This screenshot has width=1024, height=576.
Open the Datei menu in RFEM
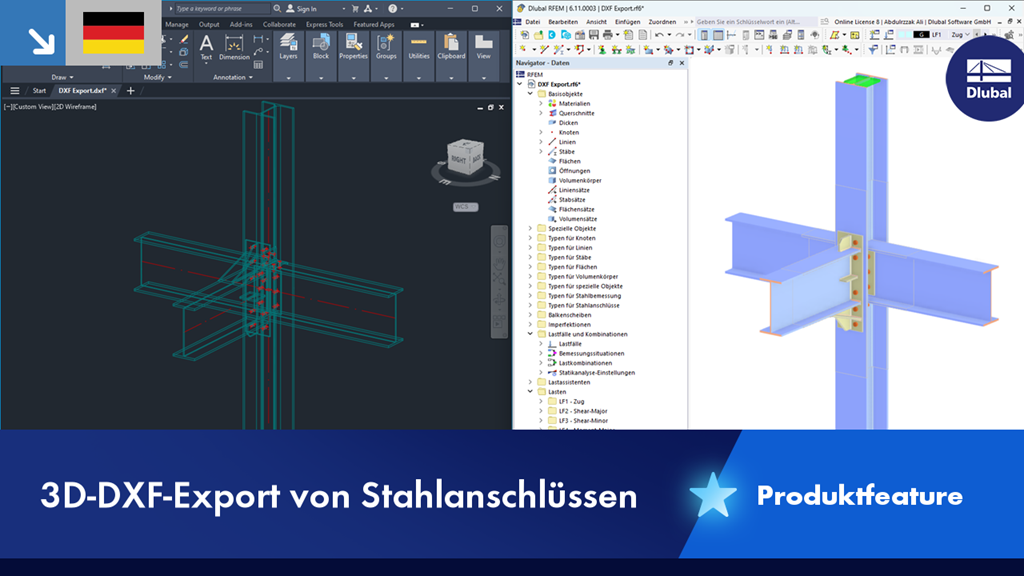[x=532, y=22]
